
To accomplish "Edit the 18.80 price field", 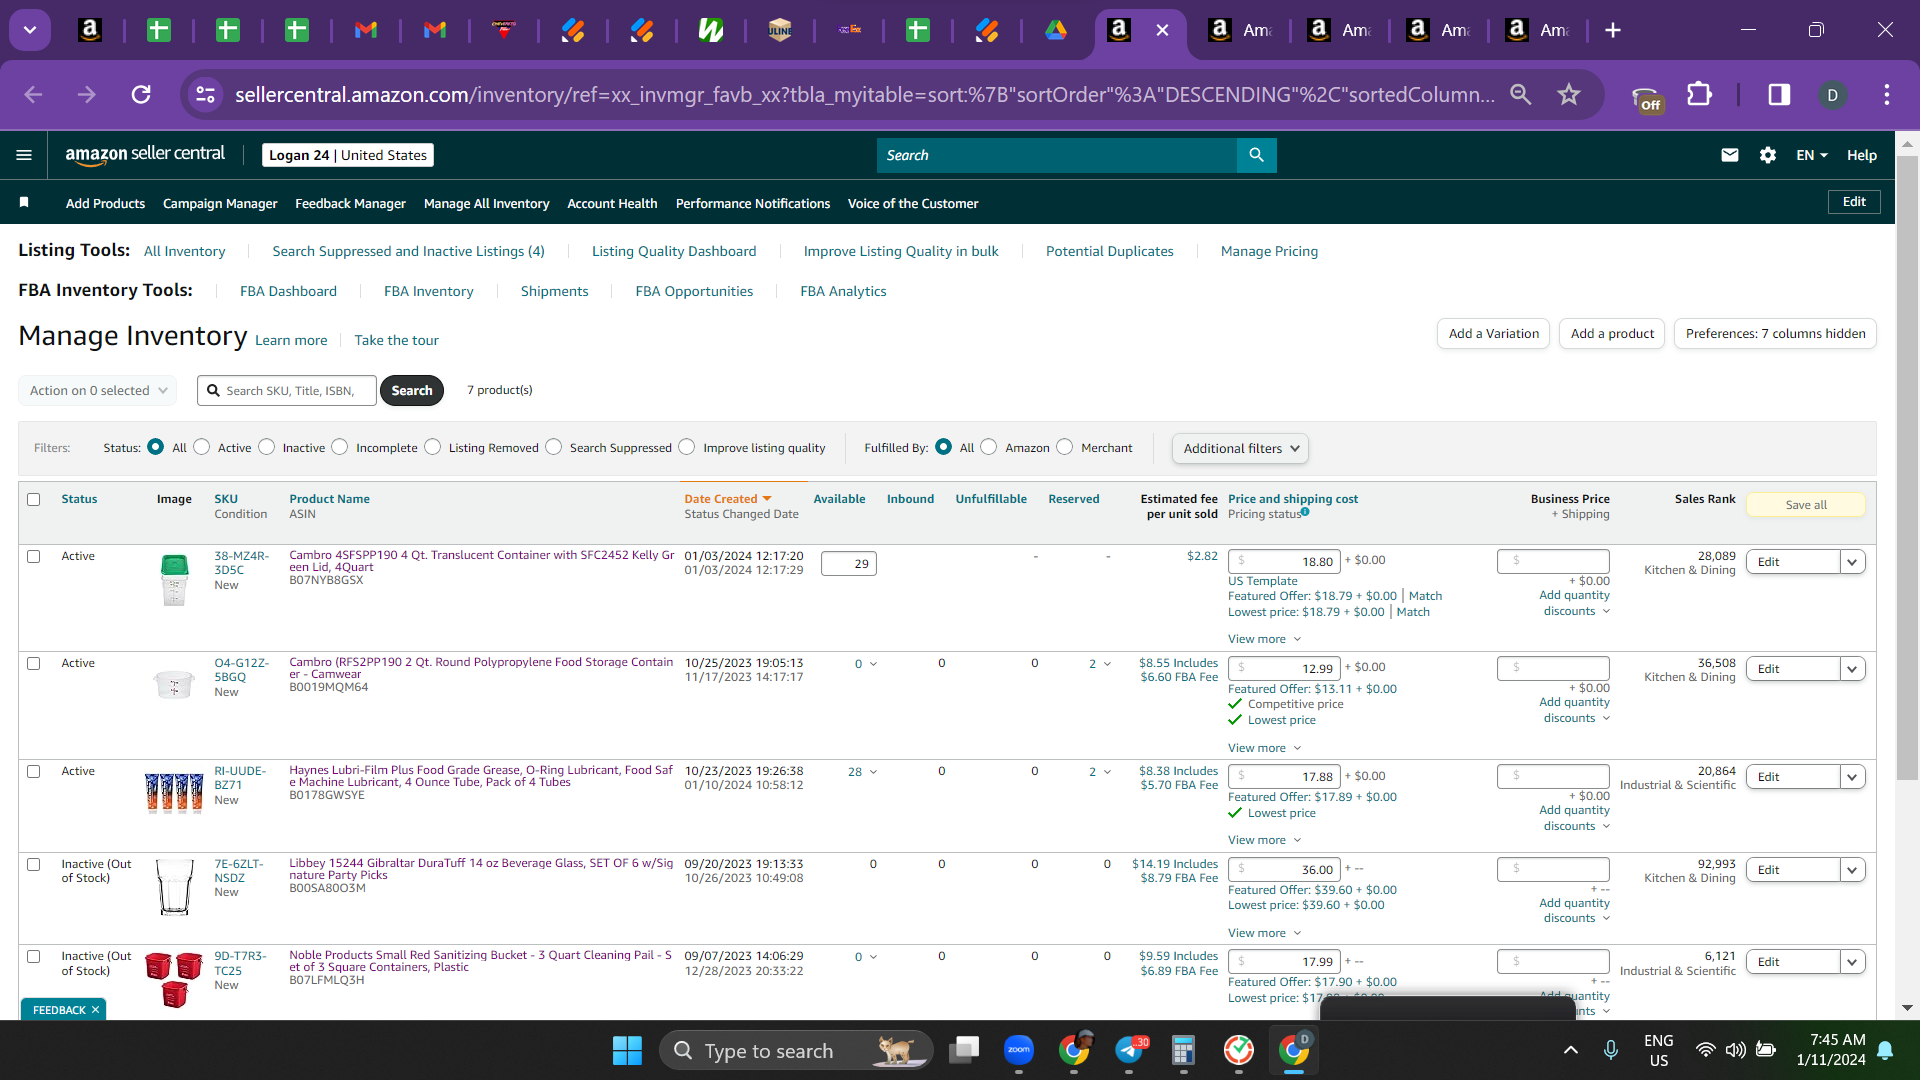I will click(1284, 562).
